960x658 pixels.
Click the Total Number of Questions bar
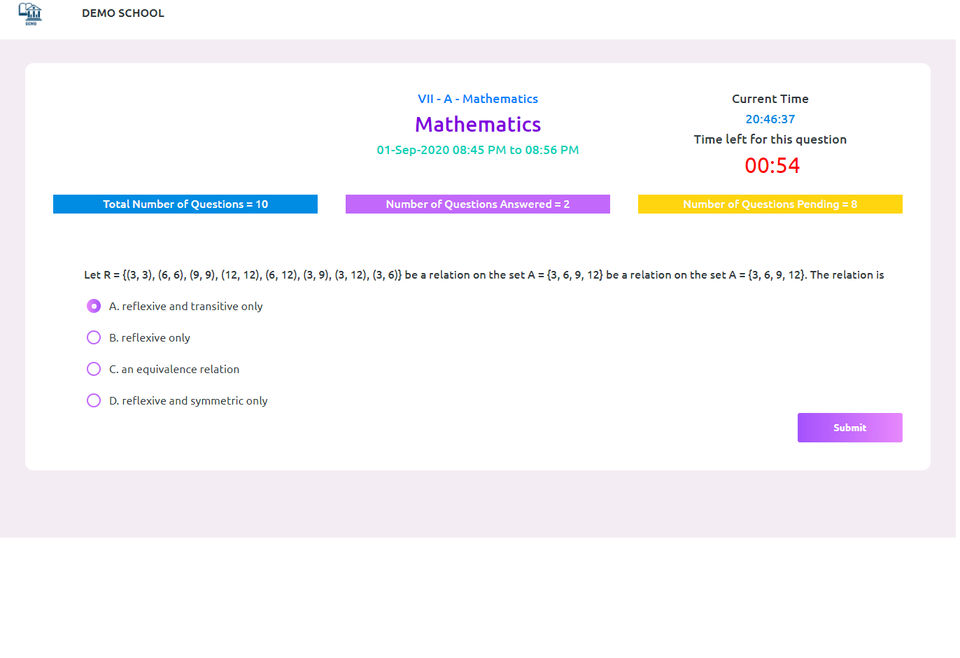tap(185, 204)
